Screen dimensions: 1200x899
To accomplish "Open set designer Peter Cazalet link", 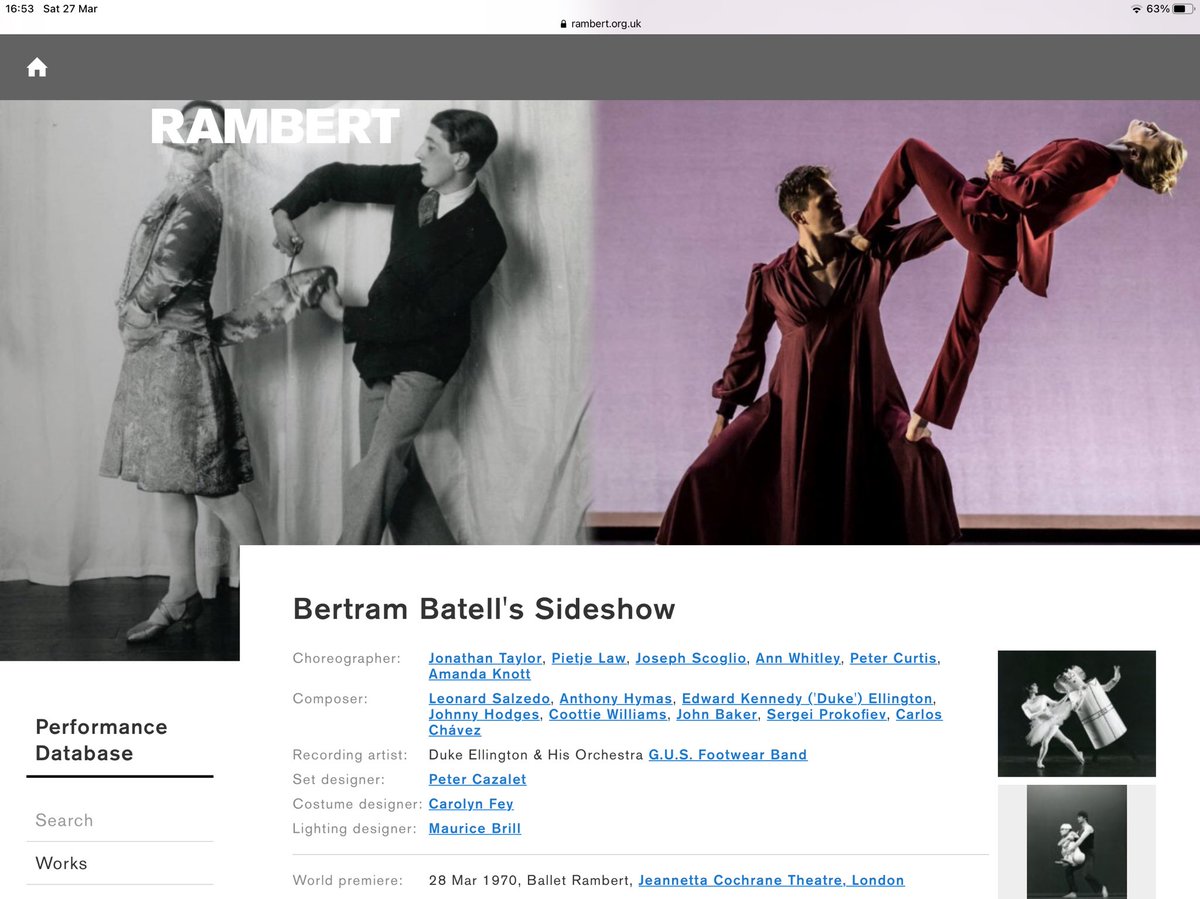I will [477, 780].
